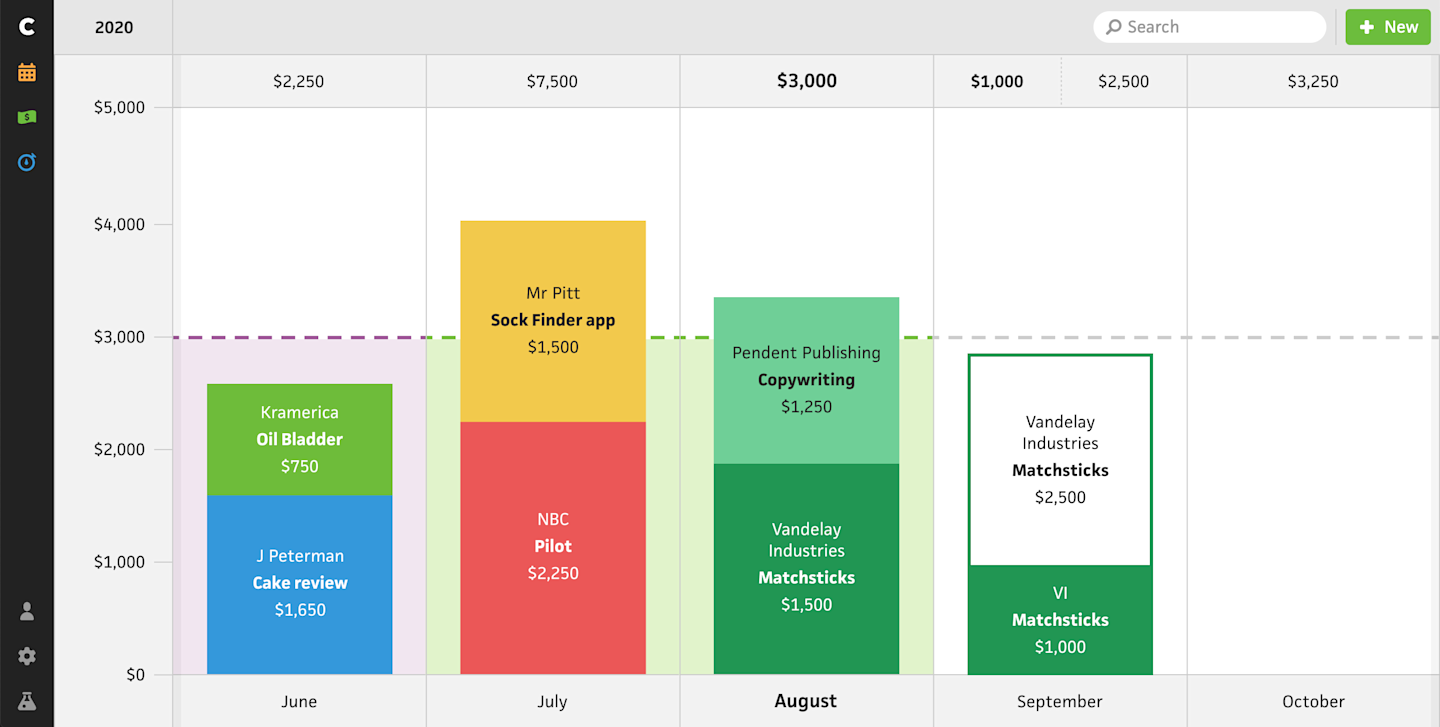
Task: Open the green money budget icon
Action: click(x=27, y=117)
